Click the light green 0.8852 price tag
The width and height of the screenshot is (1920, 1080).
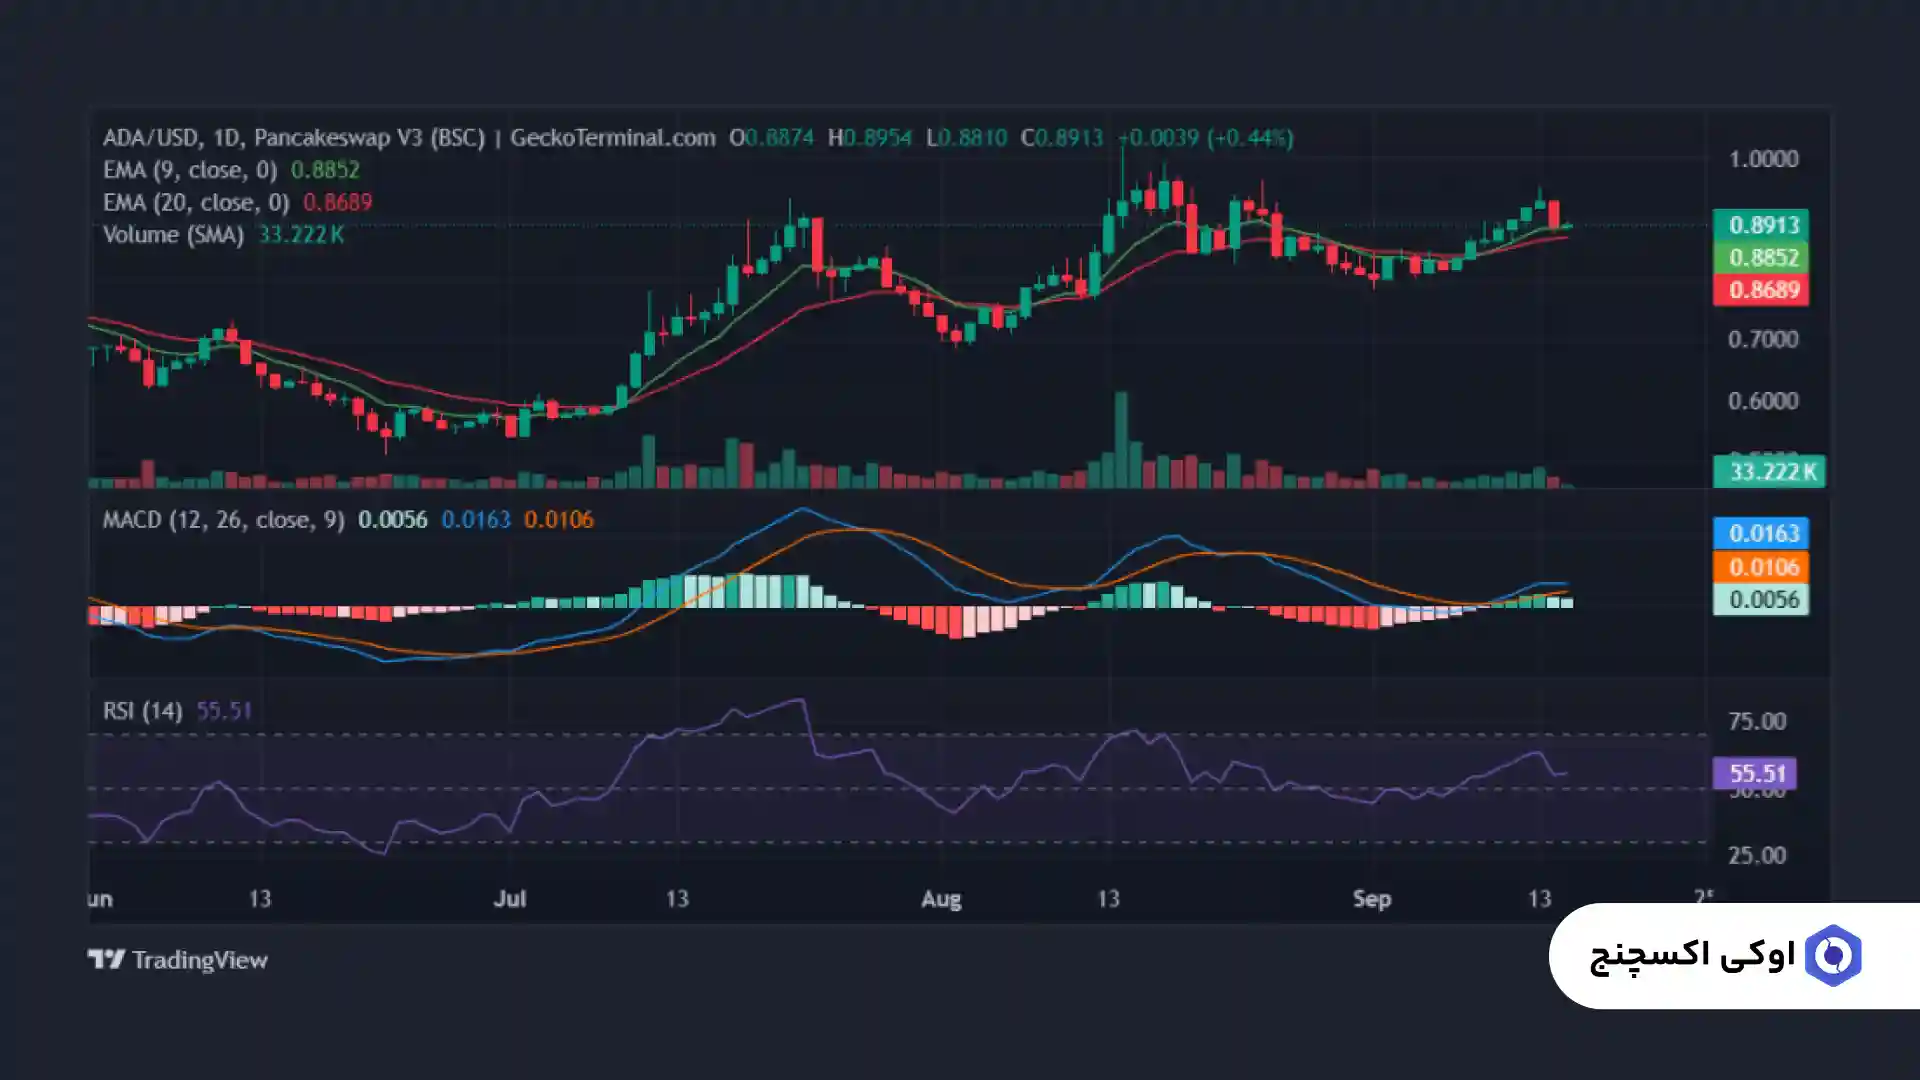coord(1761,258)
